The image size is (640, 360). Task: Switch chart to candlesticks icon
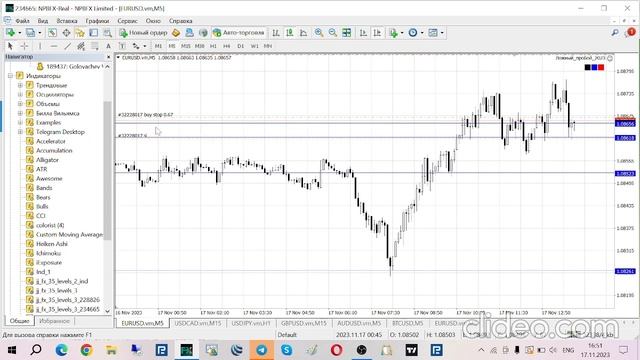290,33
